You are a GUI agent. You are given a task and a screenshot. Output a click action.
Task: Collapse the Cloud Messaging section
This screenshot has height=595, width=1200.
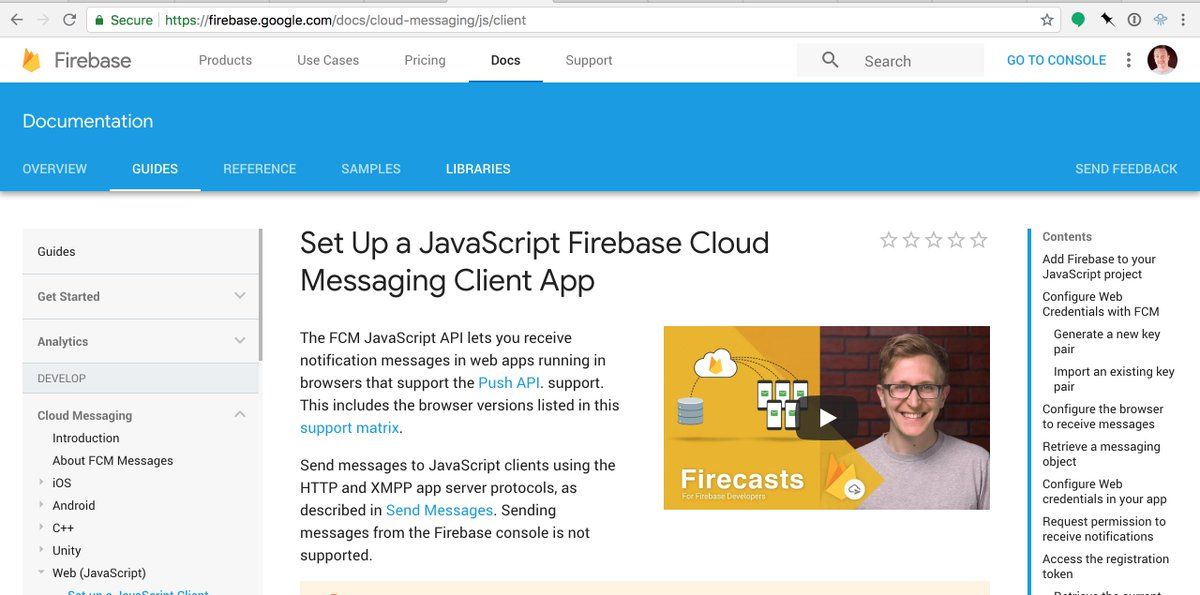(240, 414)
